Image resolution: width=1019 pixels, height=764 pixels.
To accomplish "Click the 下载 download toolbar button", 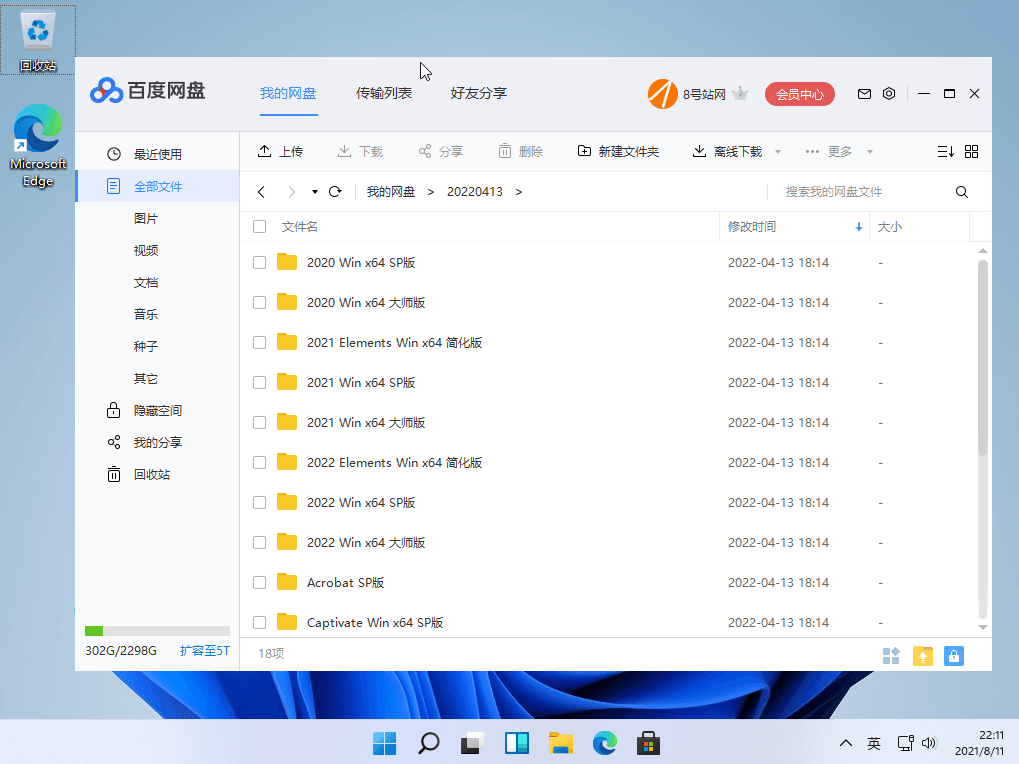I will pos(361,151).
